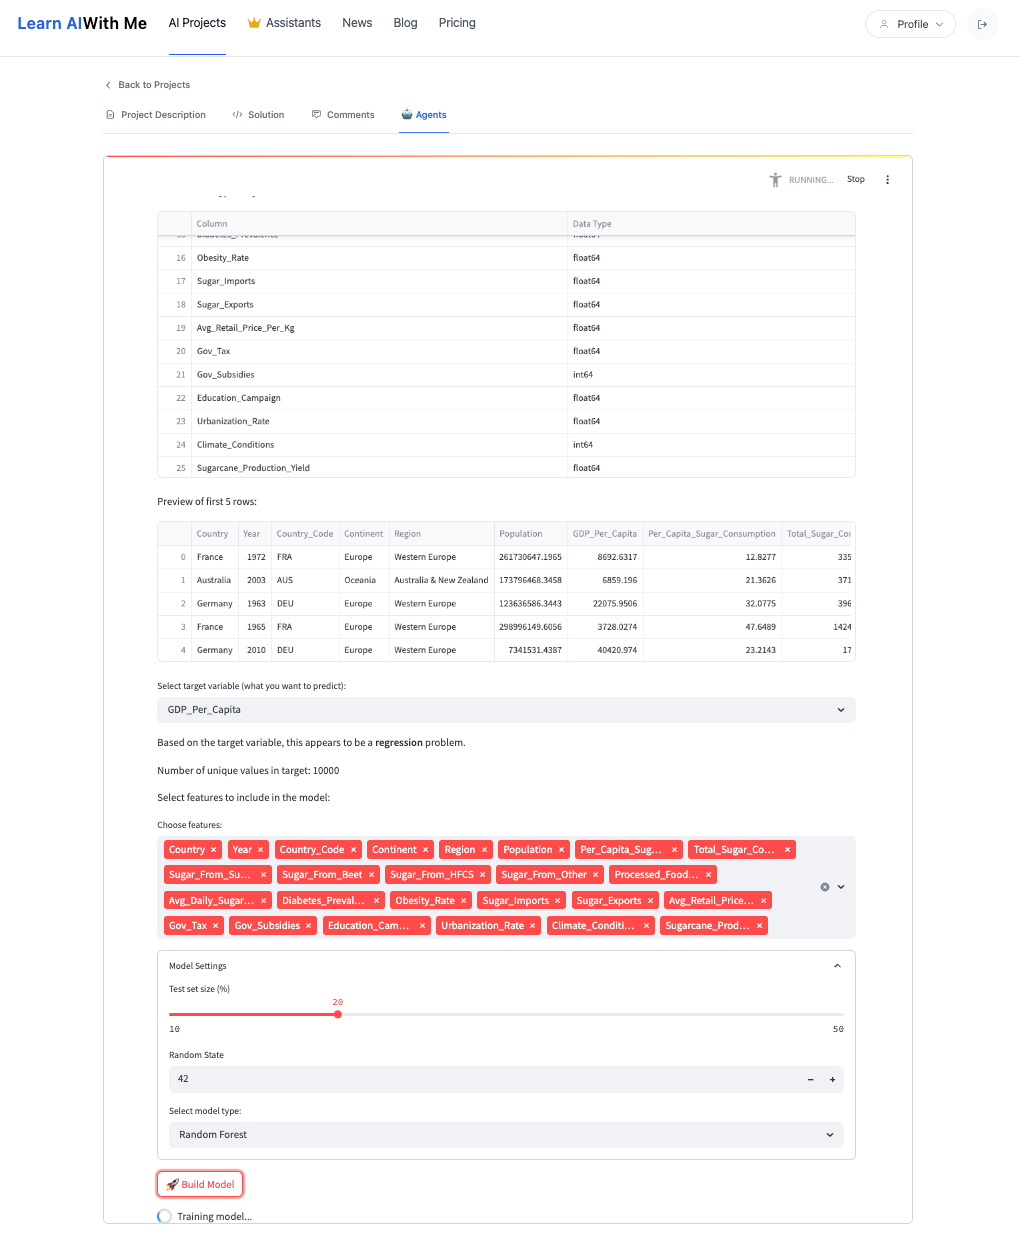Expand the Choose features multiselect arrow
Screen dimensions: 1020x1234
click(841, 887)
